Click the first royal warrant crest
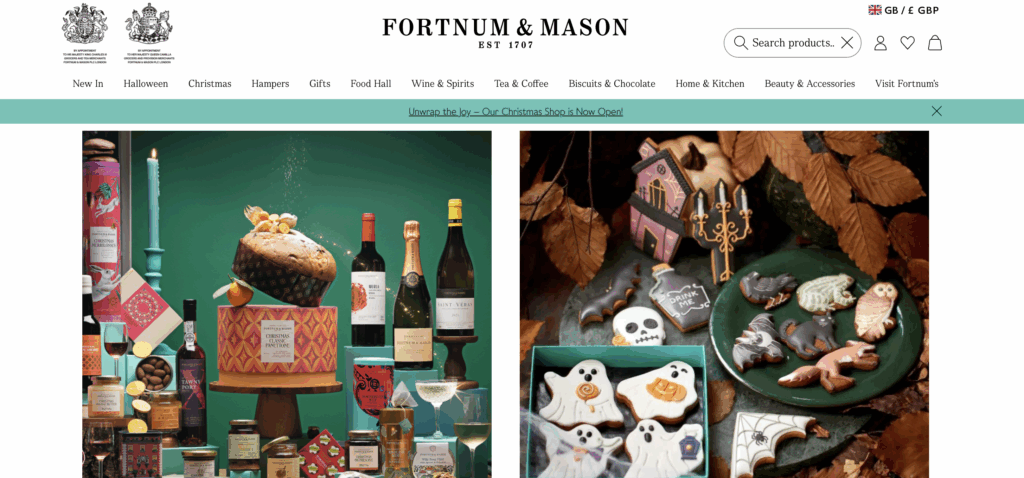 [85, 33]
